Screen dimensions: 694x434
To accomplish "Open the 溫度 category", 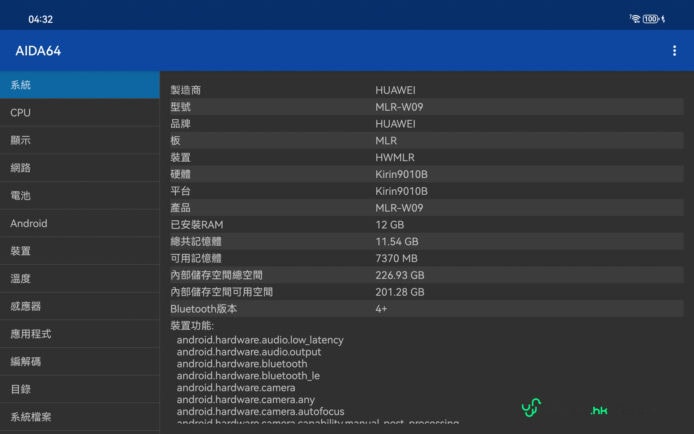I will [x=80, y=279].
